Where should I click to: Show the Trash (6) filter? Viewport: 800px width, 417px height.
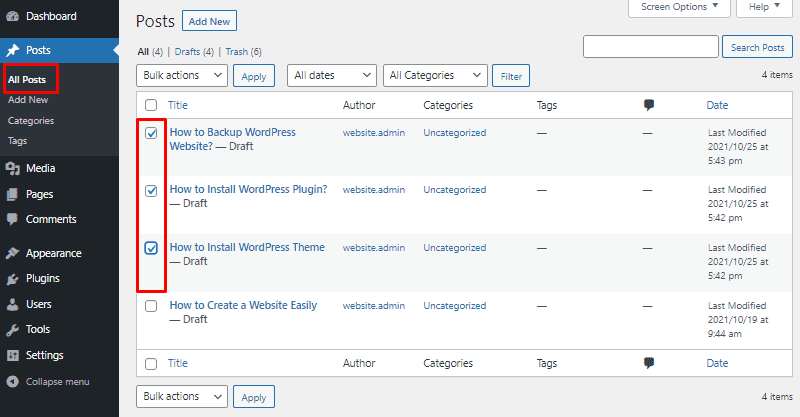tap(243, 52)
